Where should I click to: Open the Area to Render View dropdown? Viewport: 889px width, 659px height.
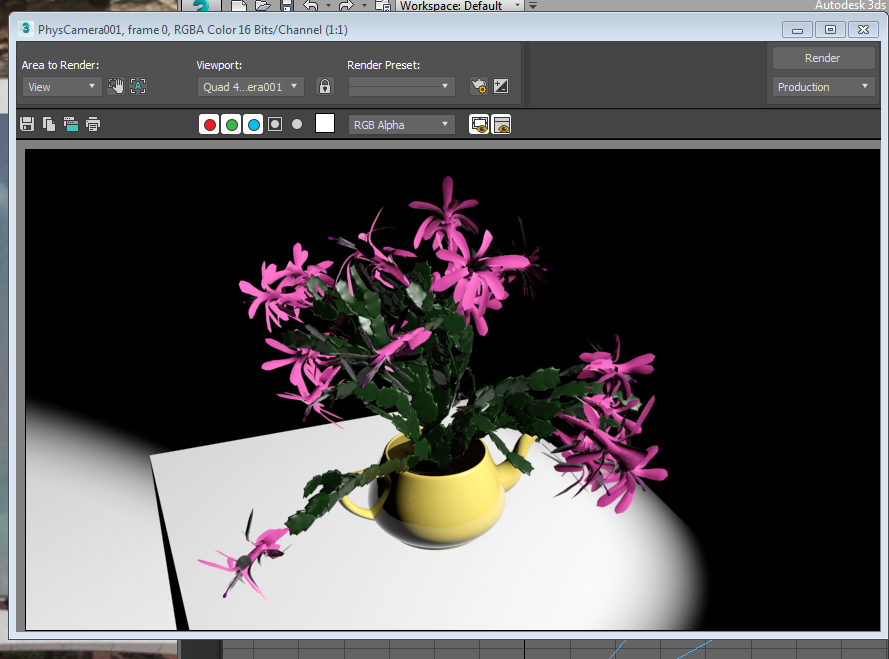coord(62,87)
